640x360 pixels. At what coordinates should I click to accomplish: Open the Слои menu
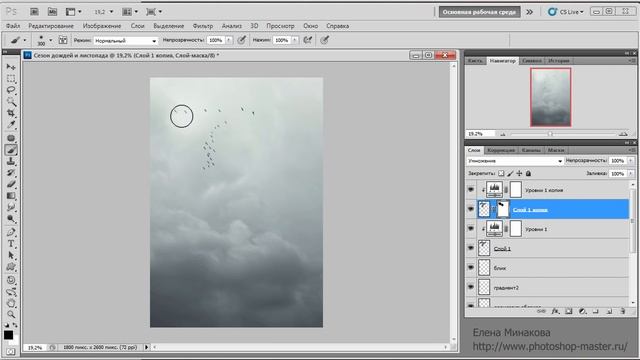coord(138,26)
